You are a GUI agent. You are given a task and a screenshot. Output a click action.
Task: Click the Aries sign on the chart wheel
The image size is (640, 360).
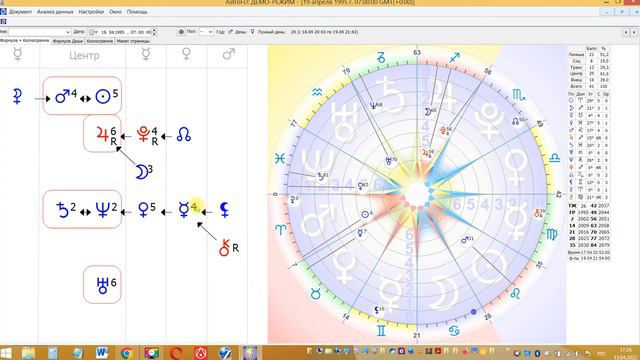(280, 230)
